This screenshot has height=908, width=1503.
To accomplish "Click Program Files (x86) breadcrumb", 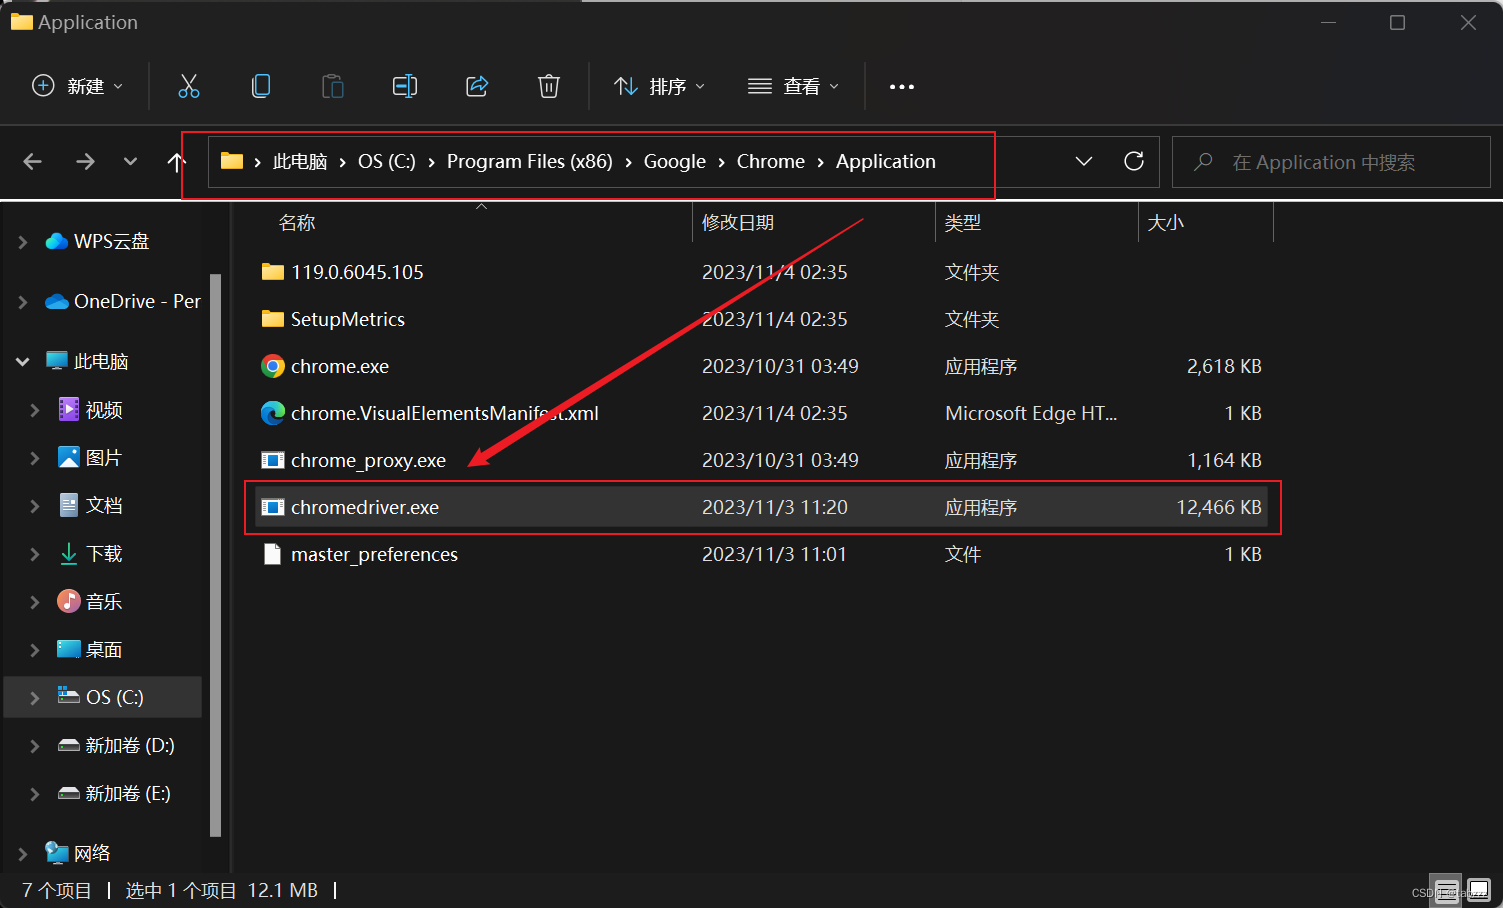I will tap(530, 161).
